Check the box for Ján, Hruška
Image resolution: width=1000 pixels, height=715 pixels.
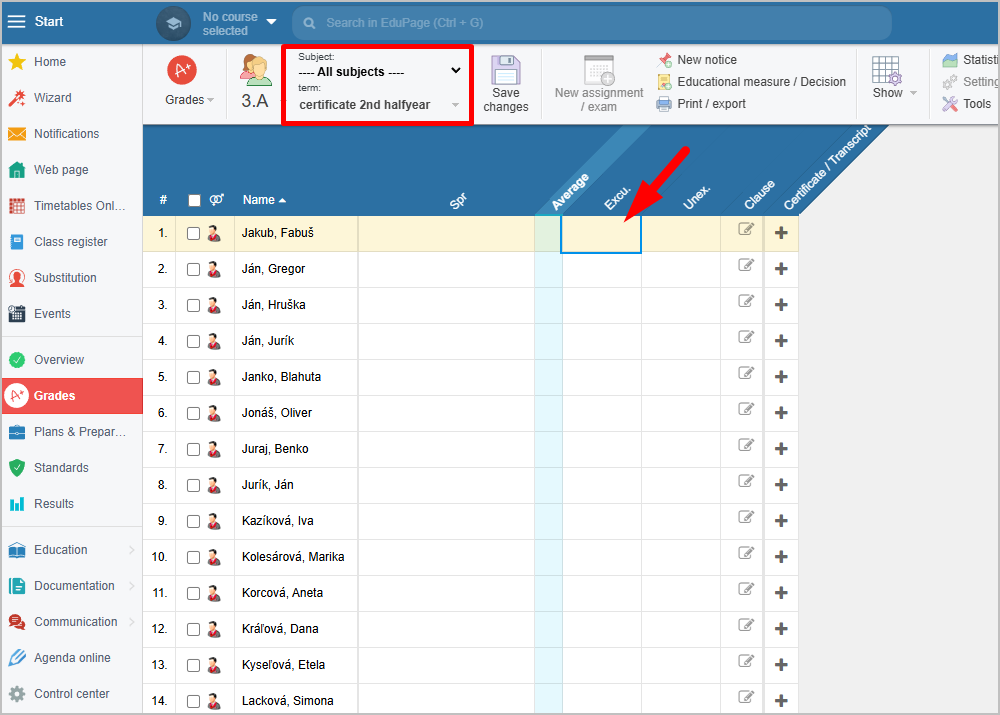click(194, 305)
